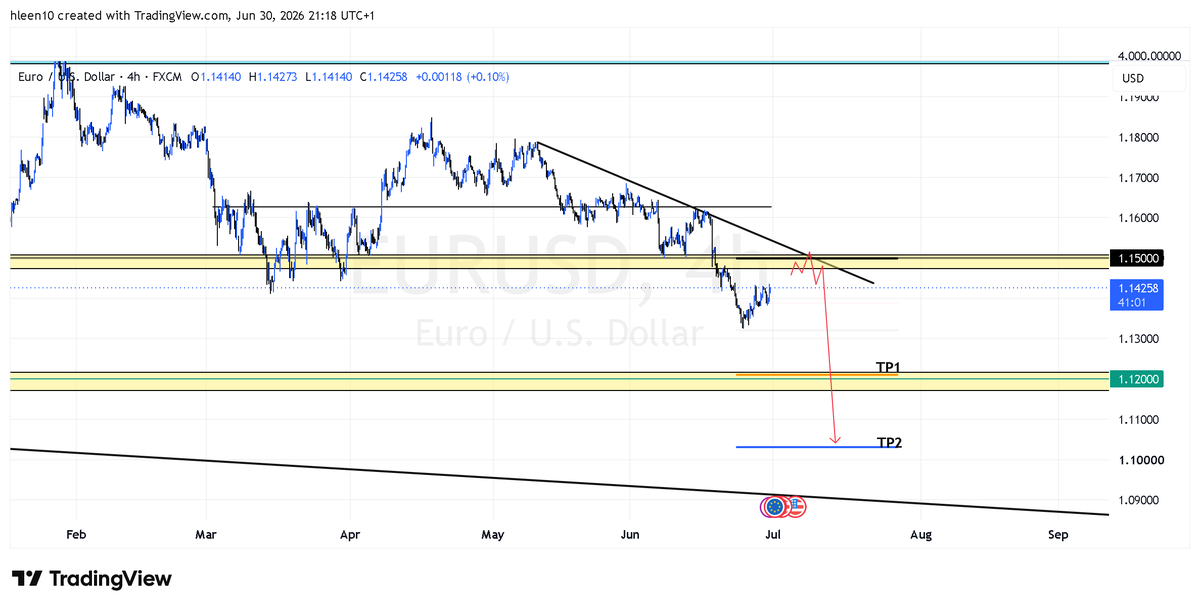Click the Sep label on time axis
1200x609 pixels.
point(1058,535)
